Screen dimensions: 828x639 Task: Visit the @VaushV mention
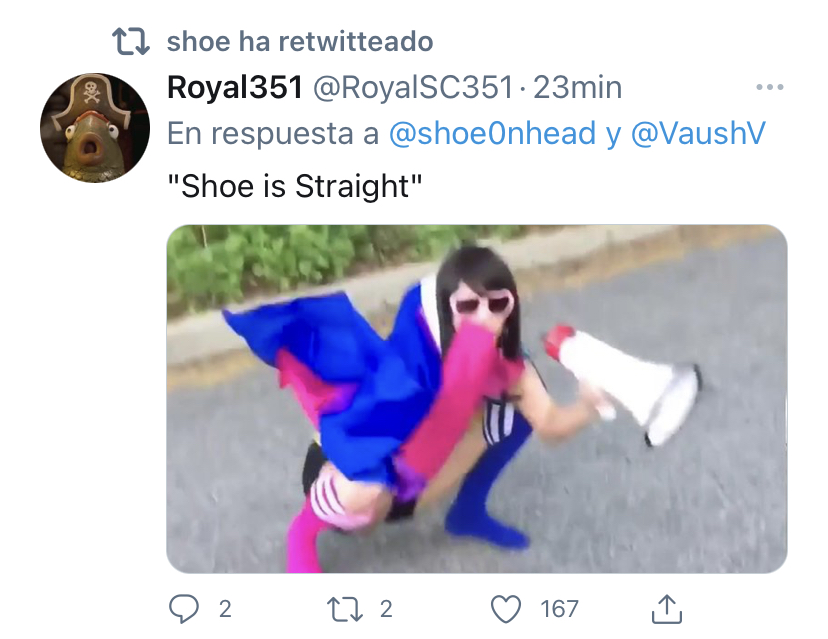(698, 133)
